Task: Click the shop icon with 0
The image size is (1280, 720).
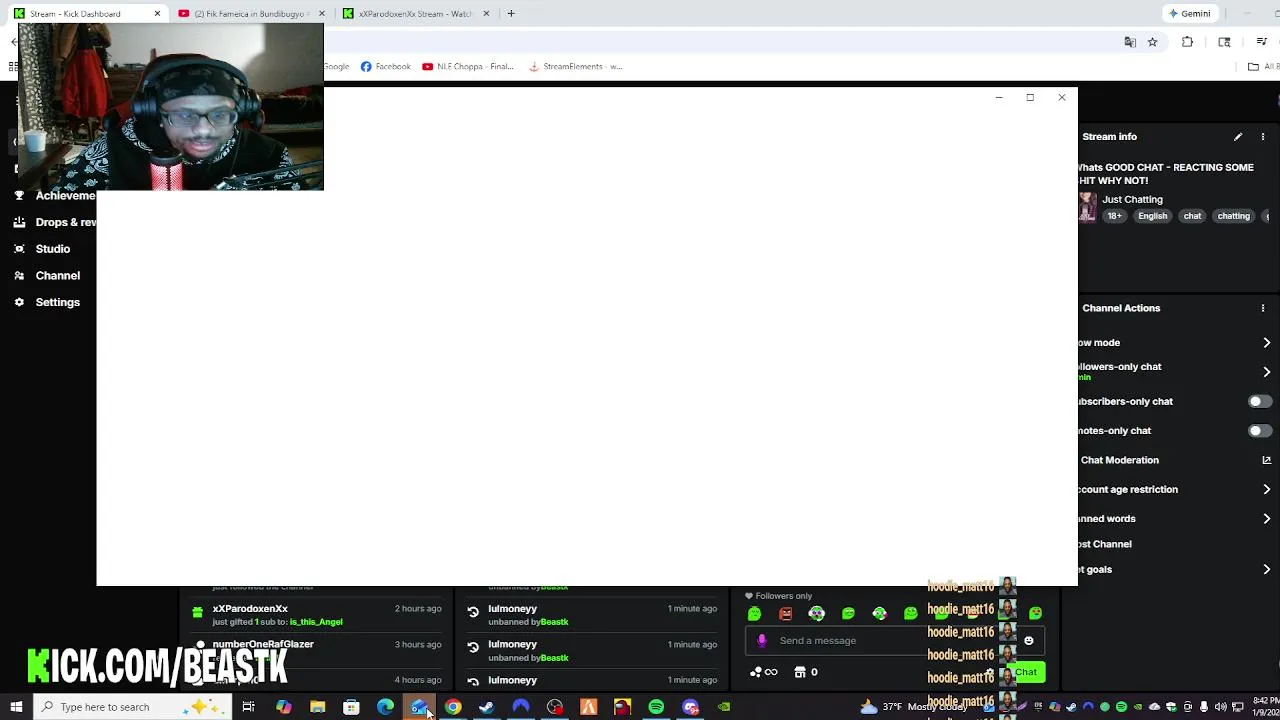Action: 806,672
